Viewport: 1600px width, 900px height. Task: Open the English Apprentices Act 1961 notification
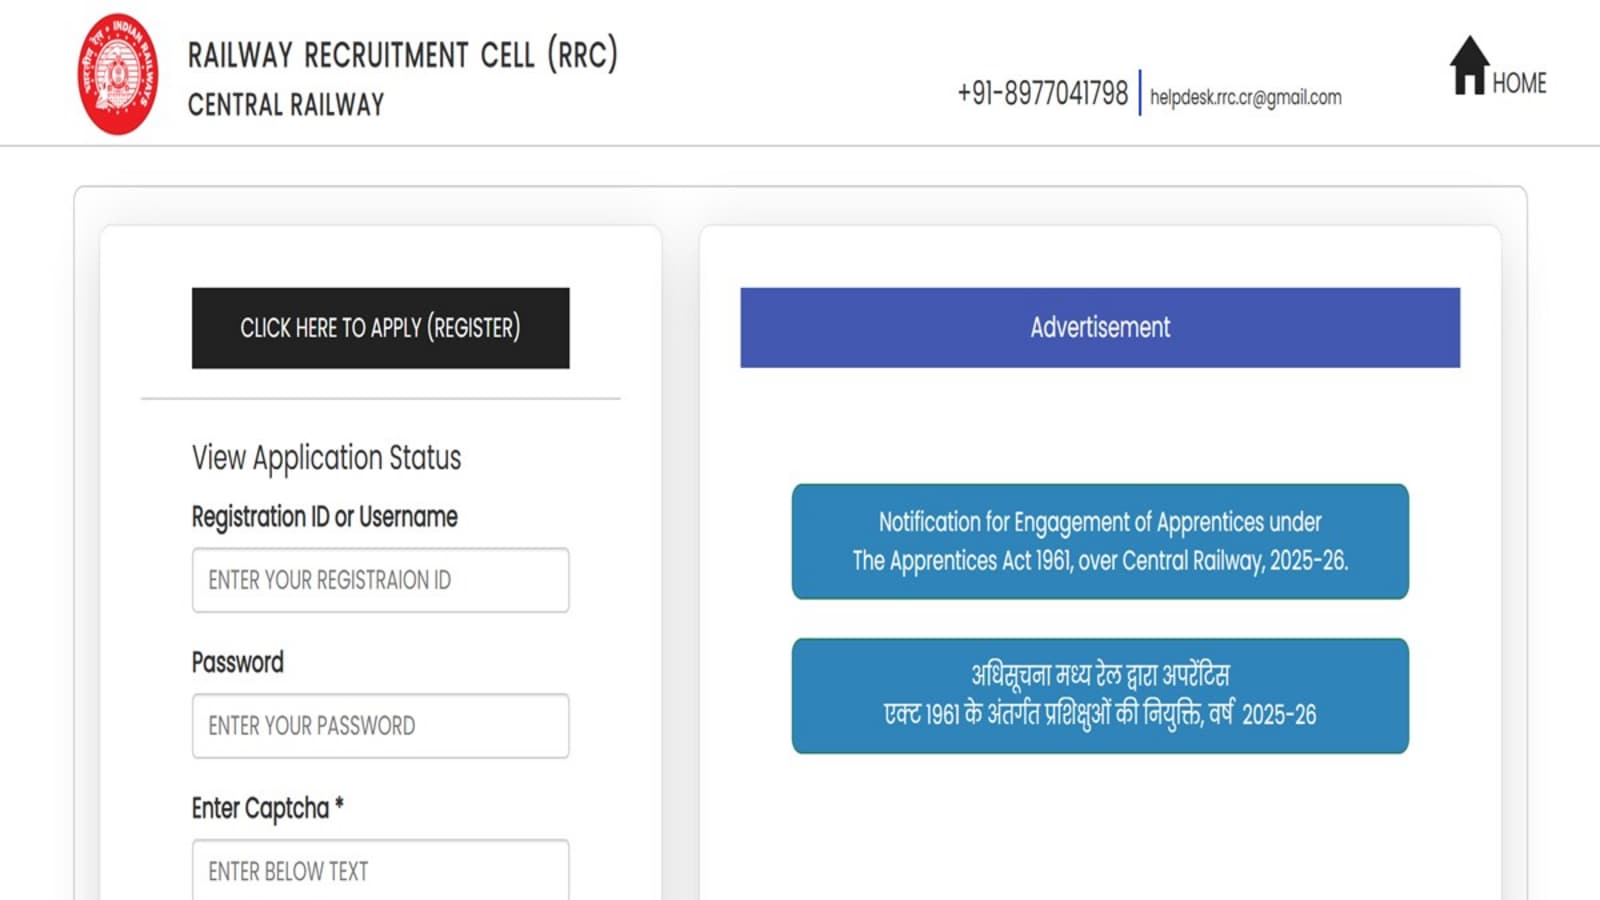pyautogui.click(x=1100, y=541)
